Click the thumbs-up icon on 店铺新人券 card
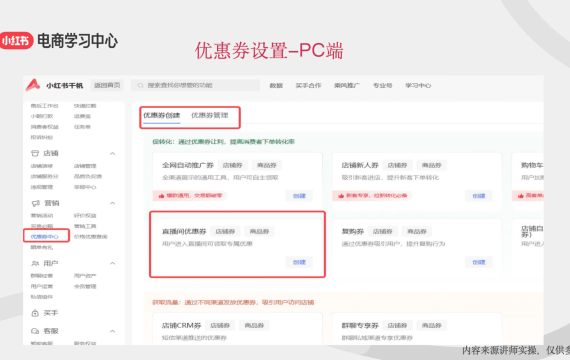Screen dimensions: 570x360 [341, 196]
